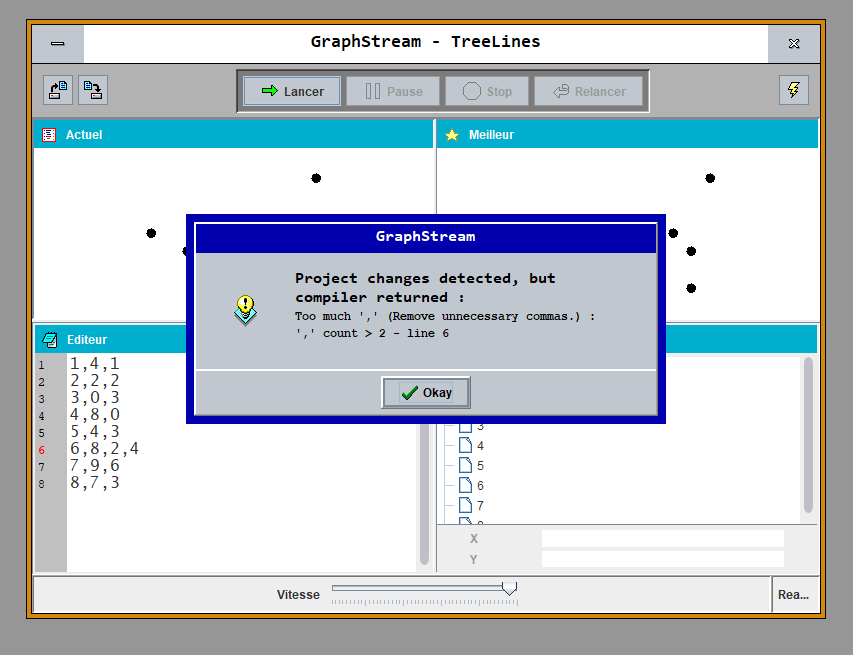The height and width of the screenshot is (655, 853).
Task: Click the Vitesse speed slider handle
Action: (x=509, y=589)
